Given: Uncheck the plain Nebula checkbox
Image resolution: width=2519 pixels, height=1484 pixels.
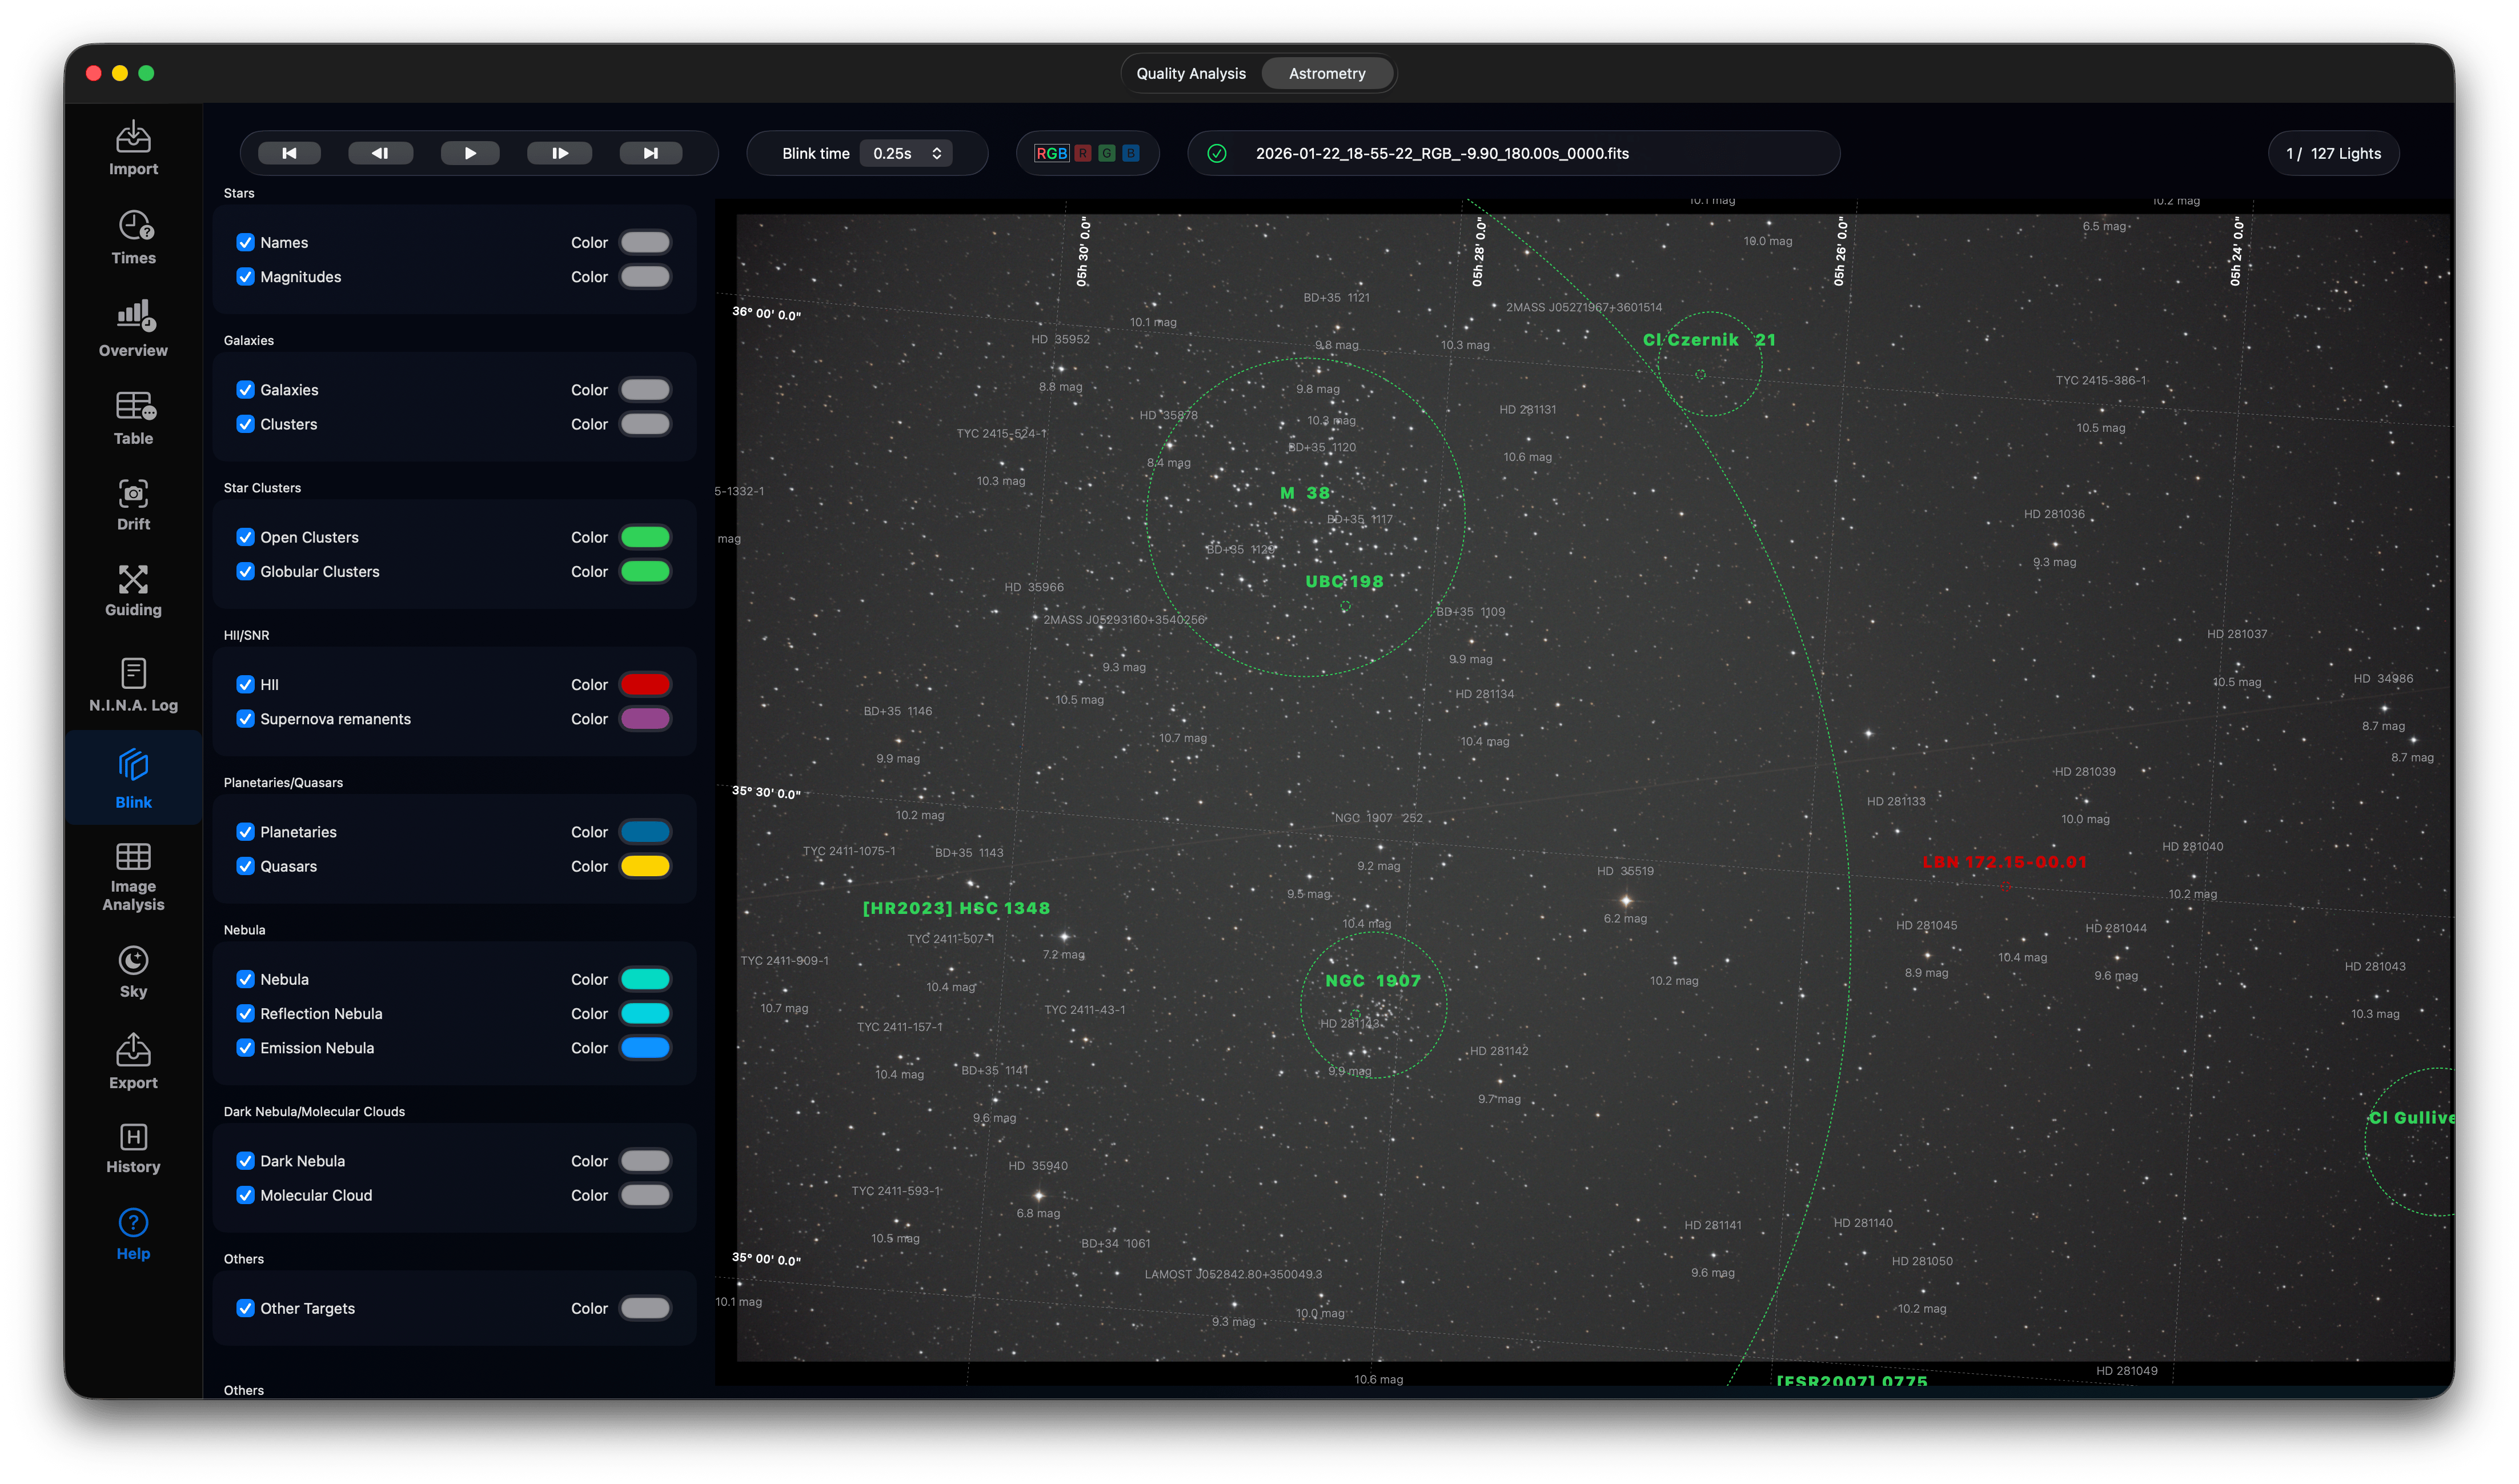Looking at the screenshot, I should coord(245,979).
